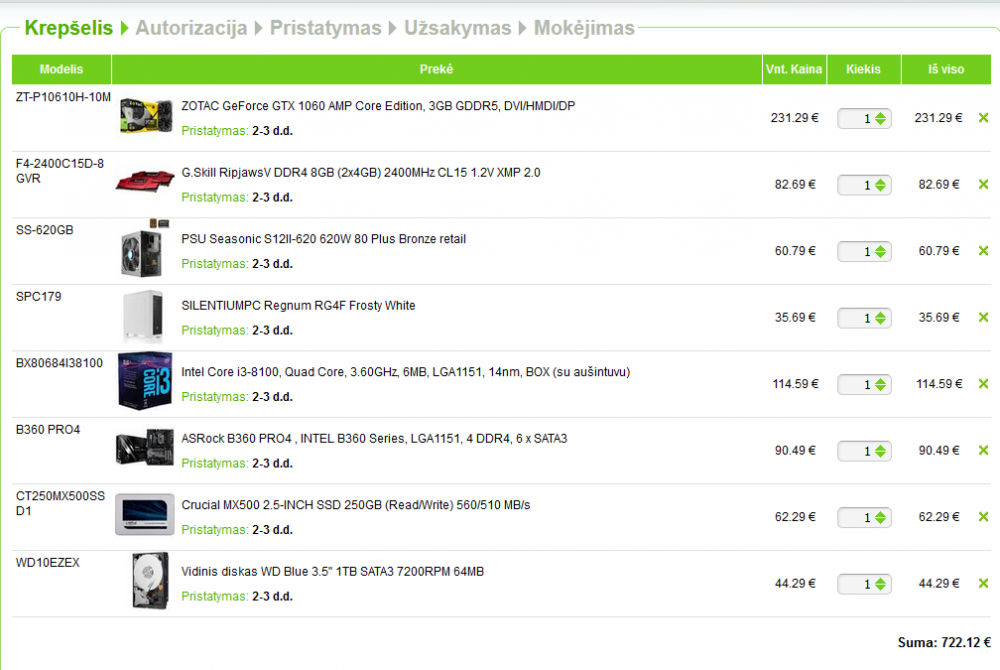Select model code WD10EZEX
This screenshot has height=670, width=1000.
pyautogui.click(x=48, y=562)
